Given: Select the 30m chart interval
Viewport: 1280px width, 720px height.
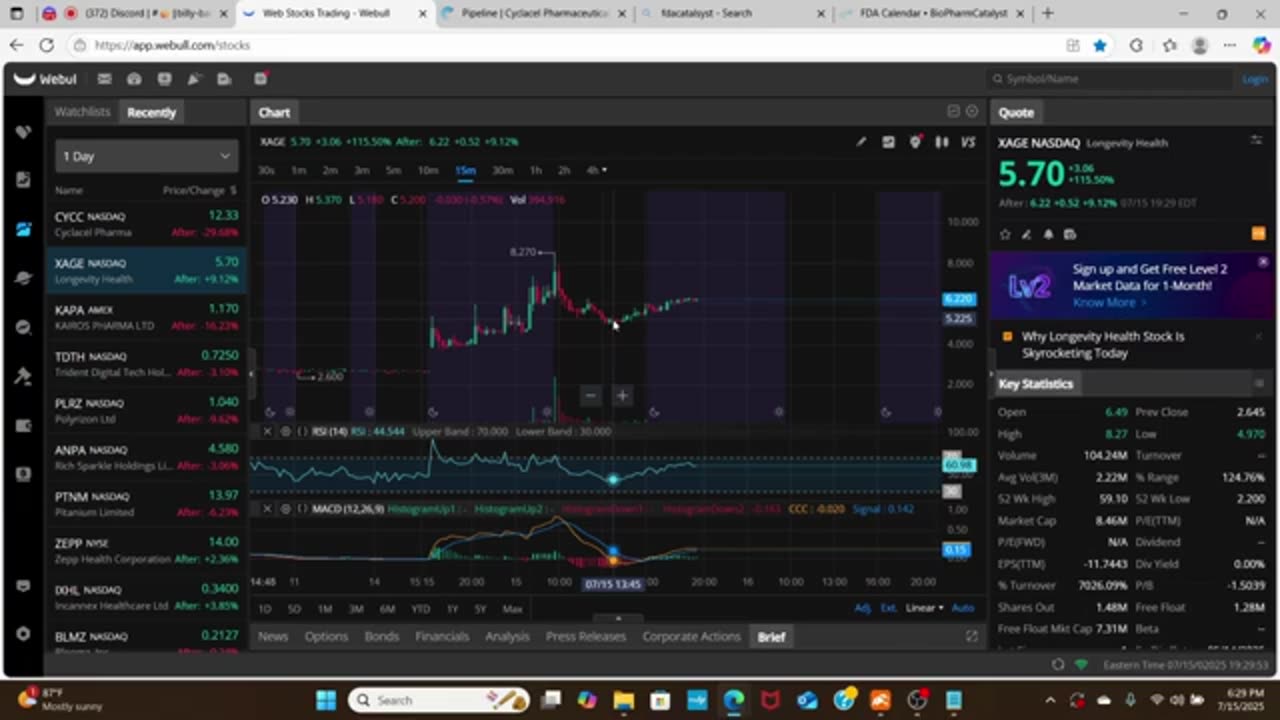Looking at the screenshot, I should (x=502, y=171).
